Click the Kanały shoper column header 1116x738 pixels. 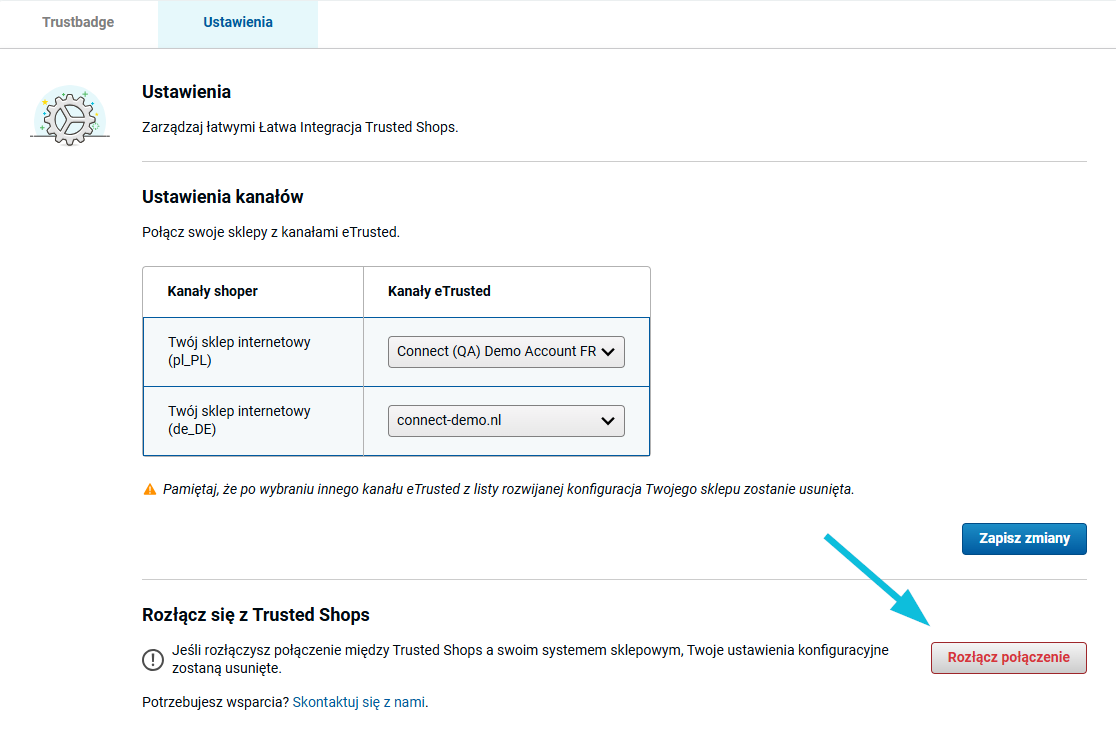click(x=213, y=291)
